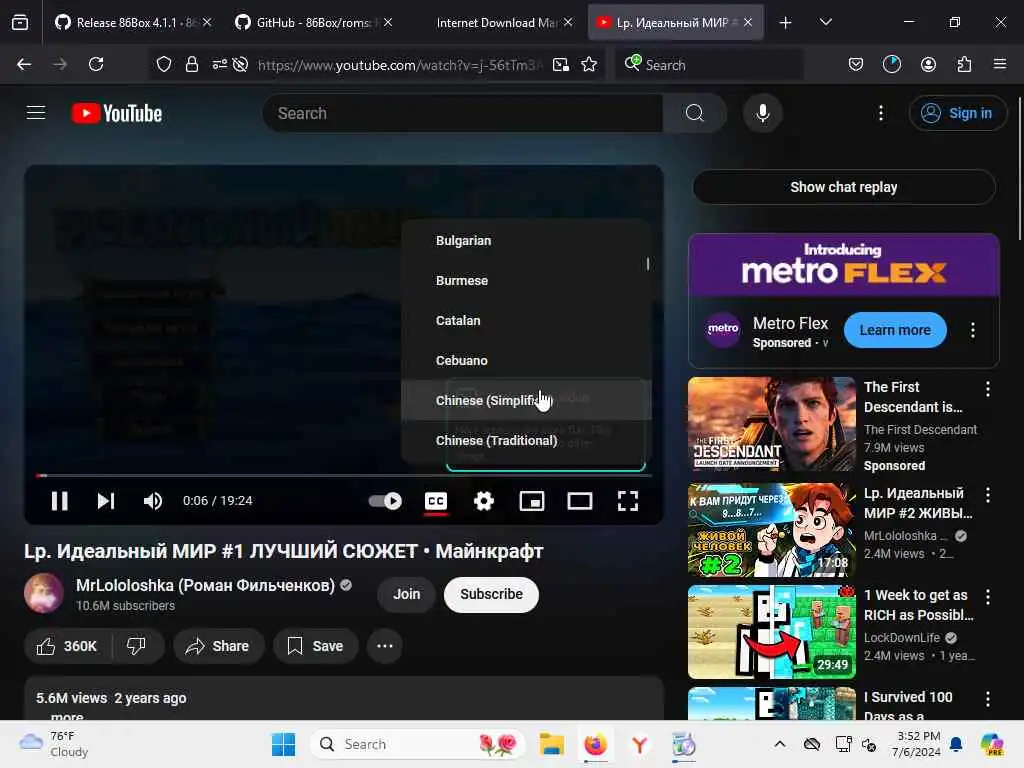
Task: Toggle closed captions CC button
Action: pyautogui.click(x=436, y=501)
